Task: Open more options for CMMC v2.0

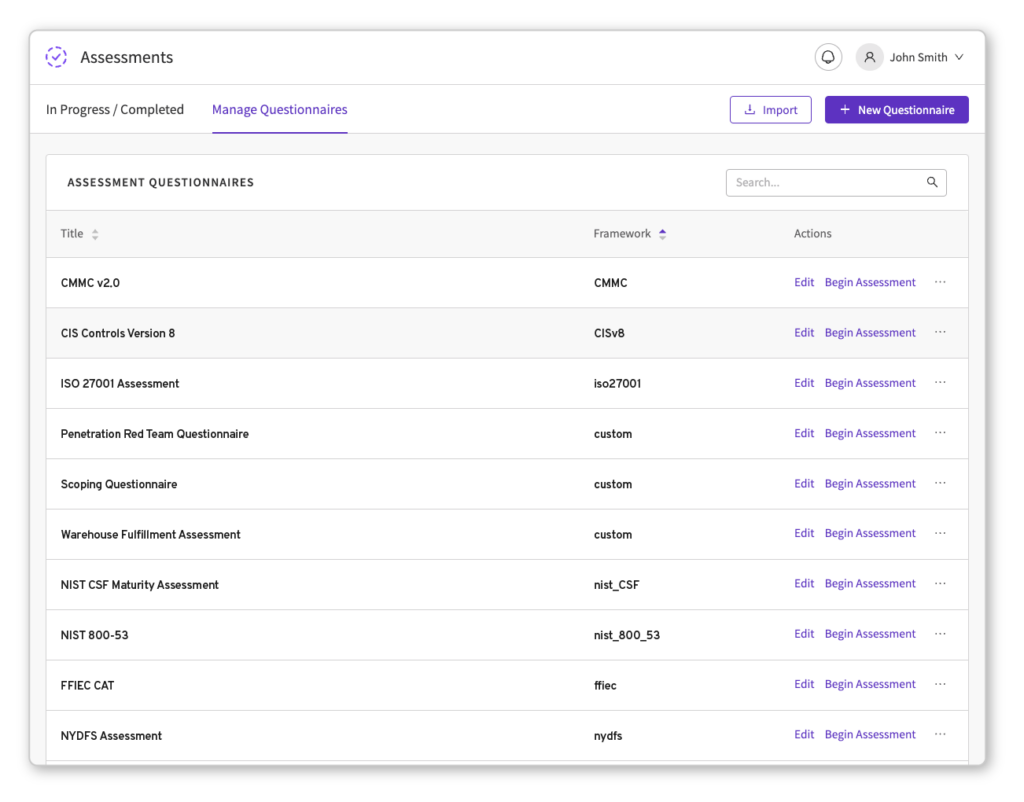Action: click(940, 282)
